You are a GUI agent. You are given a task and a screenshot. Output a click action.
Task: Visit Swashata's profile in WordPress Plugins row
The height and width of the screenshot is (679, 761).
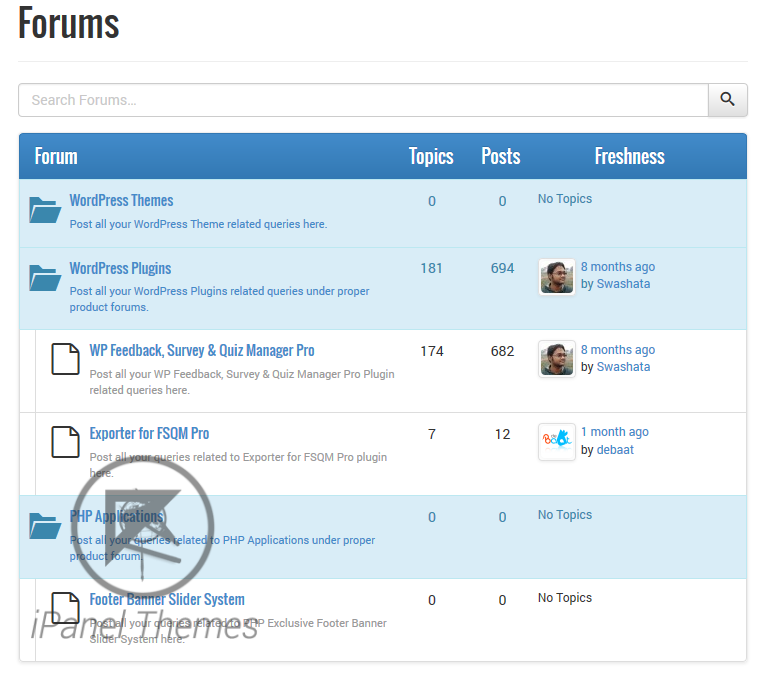click(x=623, y=284)
